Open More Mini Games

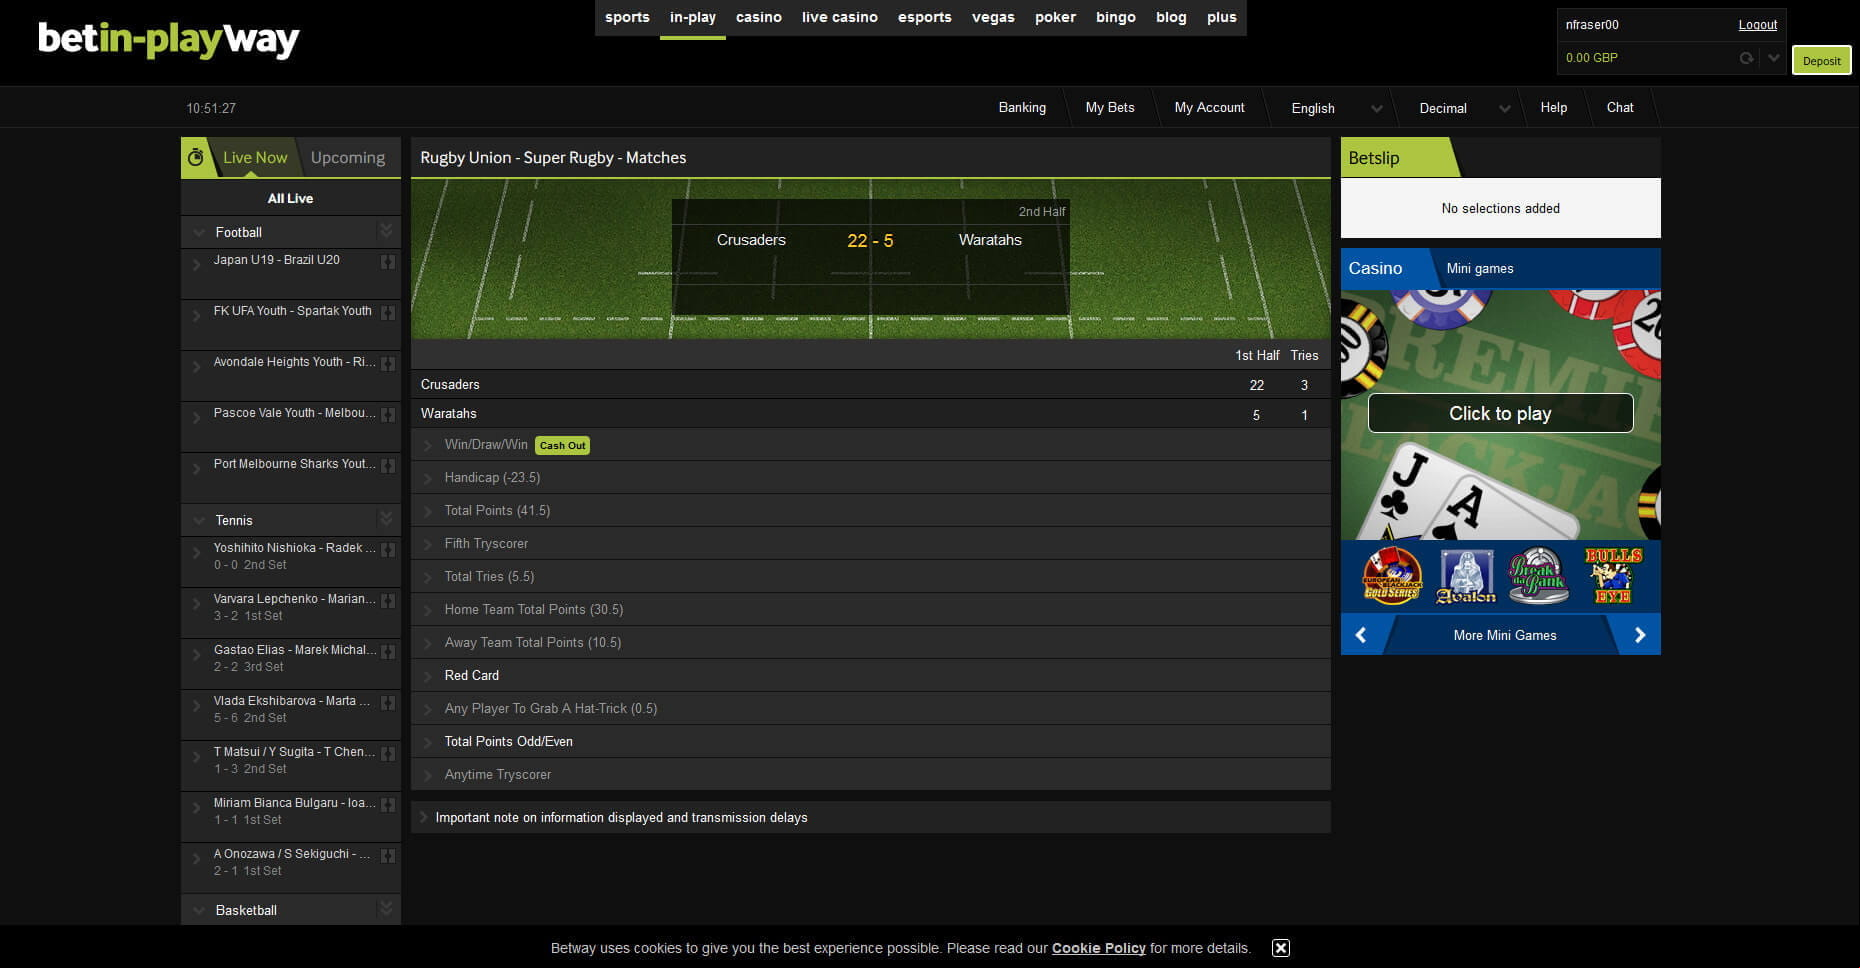coord(1504,635)
